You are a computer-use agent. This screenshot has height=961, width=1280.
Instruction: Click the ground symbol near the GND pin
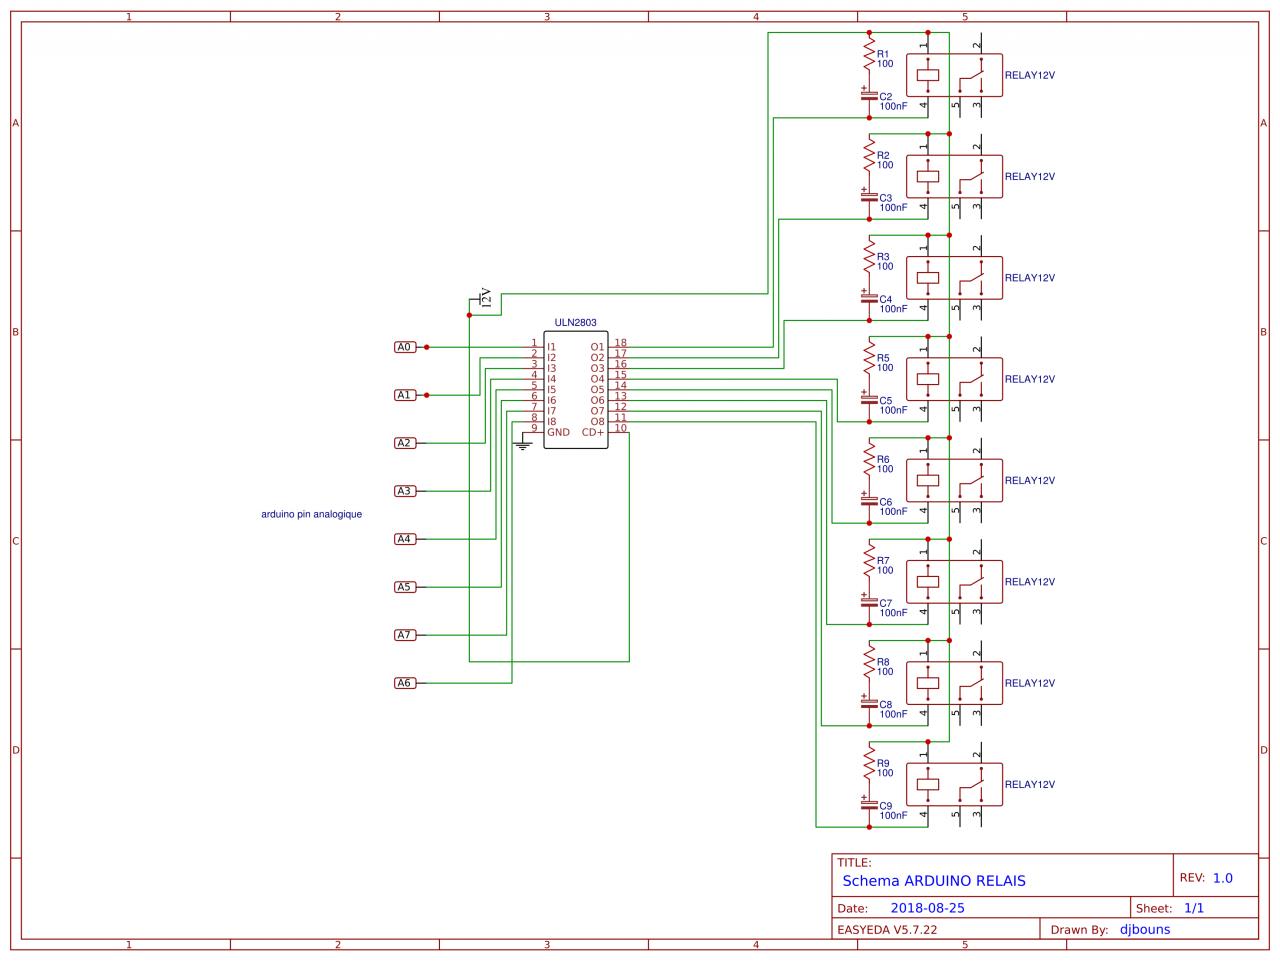coord(521,441)
